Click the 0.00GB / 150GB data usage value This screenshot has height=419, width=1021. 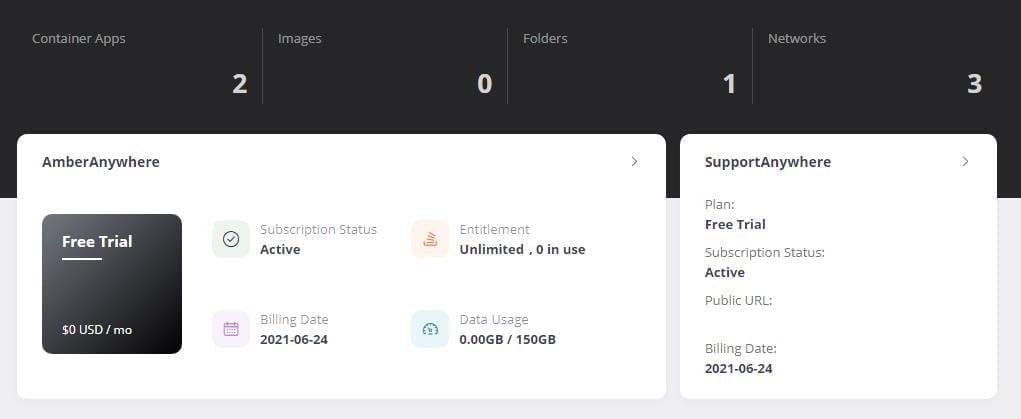[x=508, y=339]
